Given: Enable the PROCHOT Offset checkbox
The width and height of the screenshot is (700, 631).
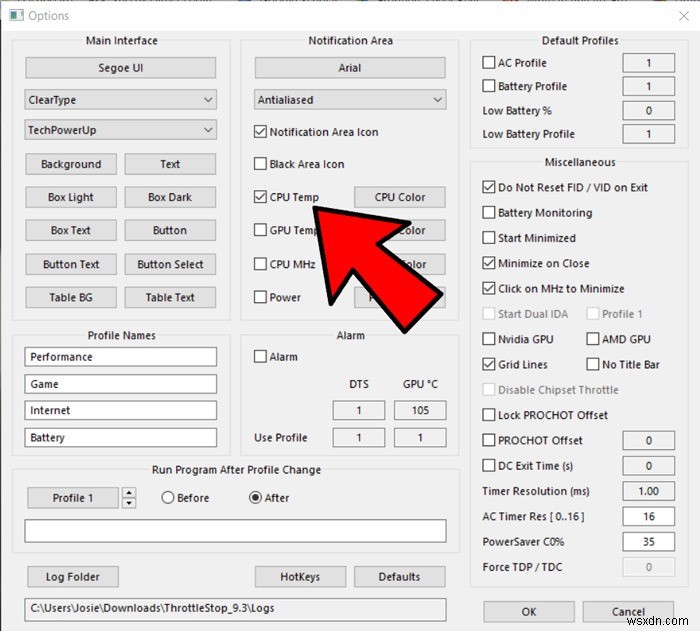Looking at the screenshot, I should [x=488, y=440].
